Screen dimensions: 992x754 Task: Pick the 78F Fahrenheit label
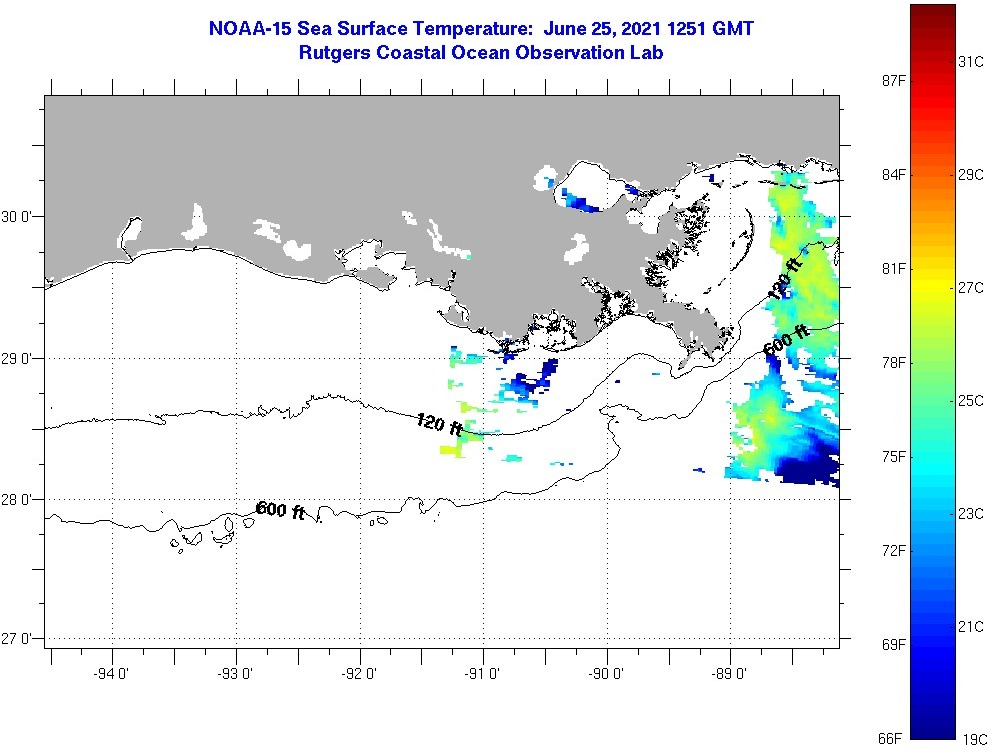pos(893,362)
